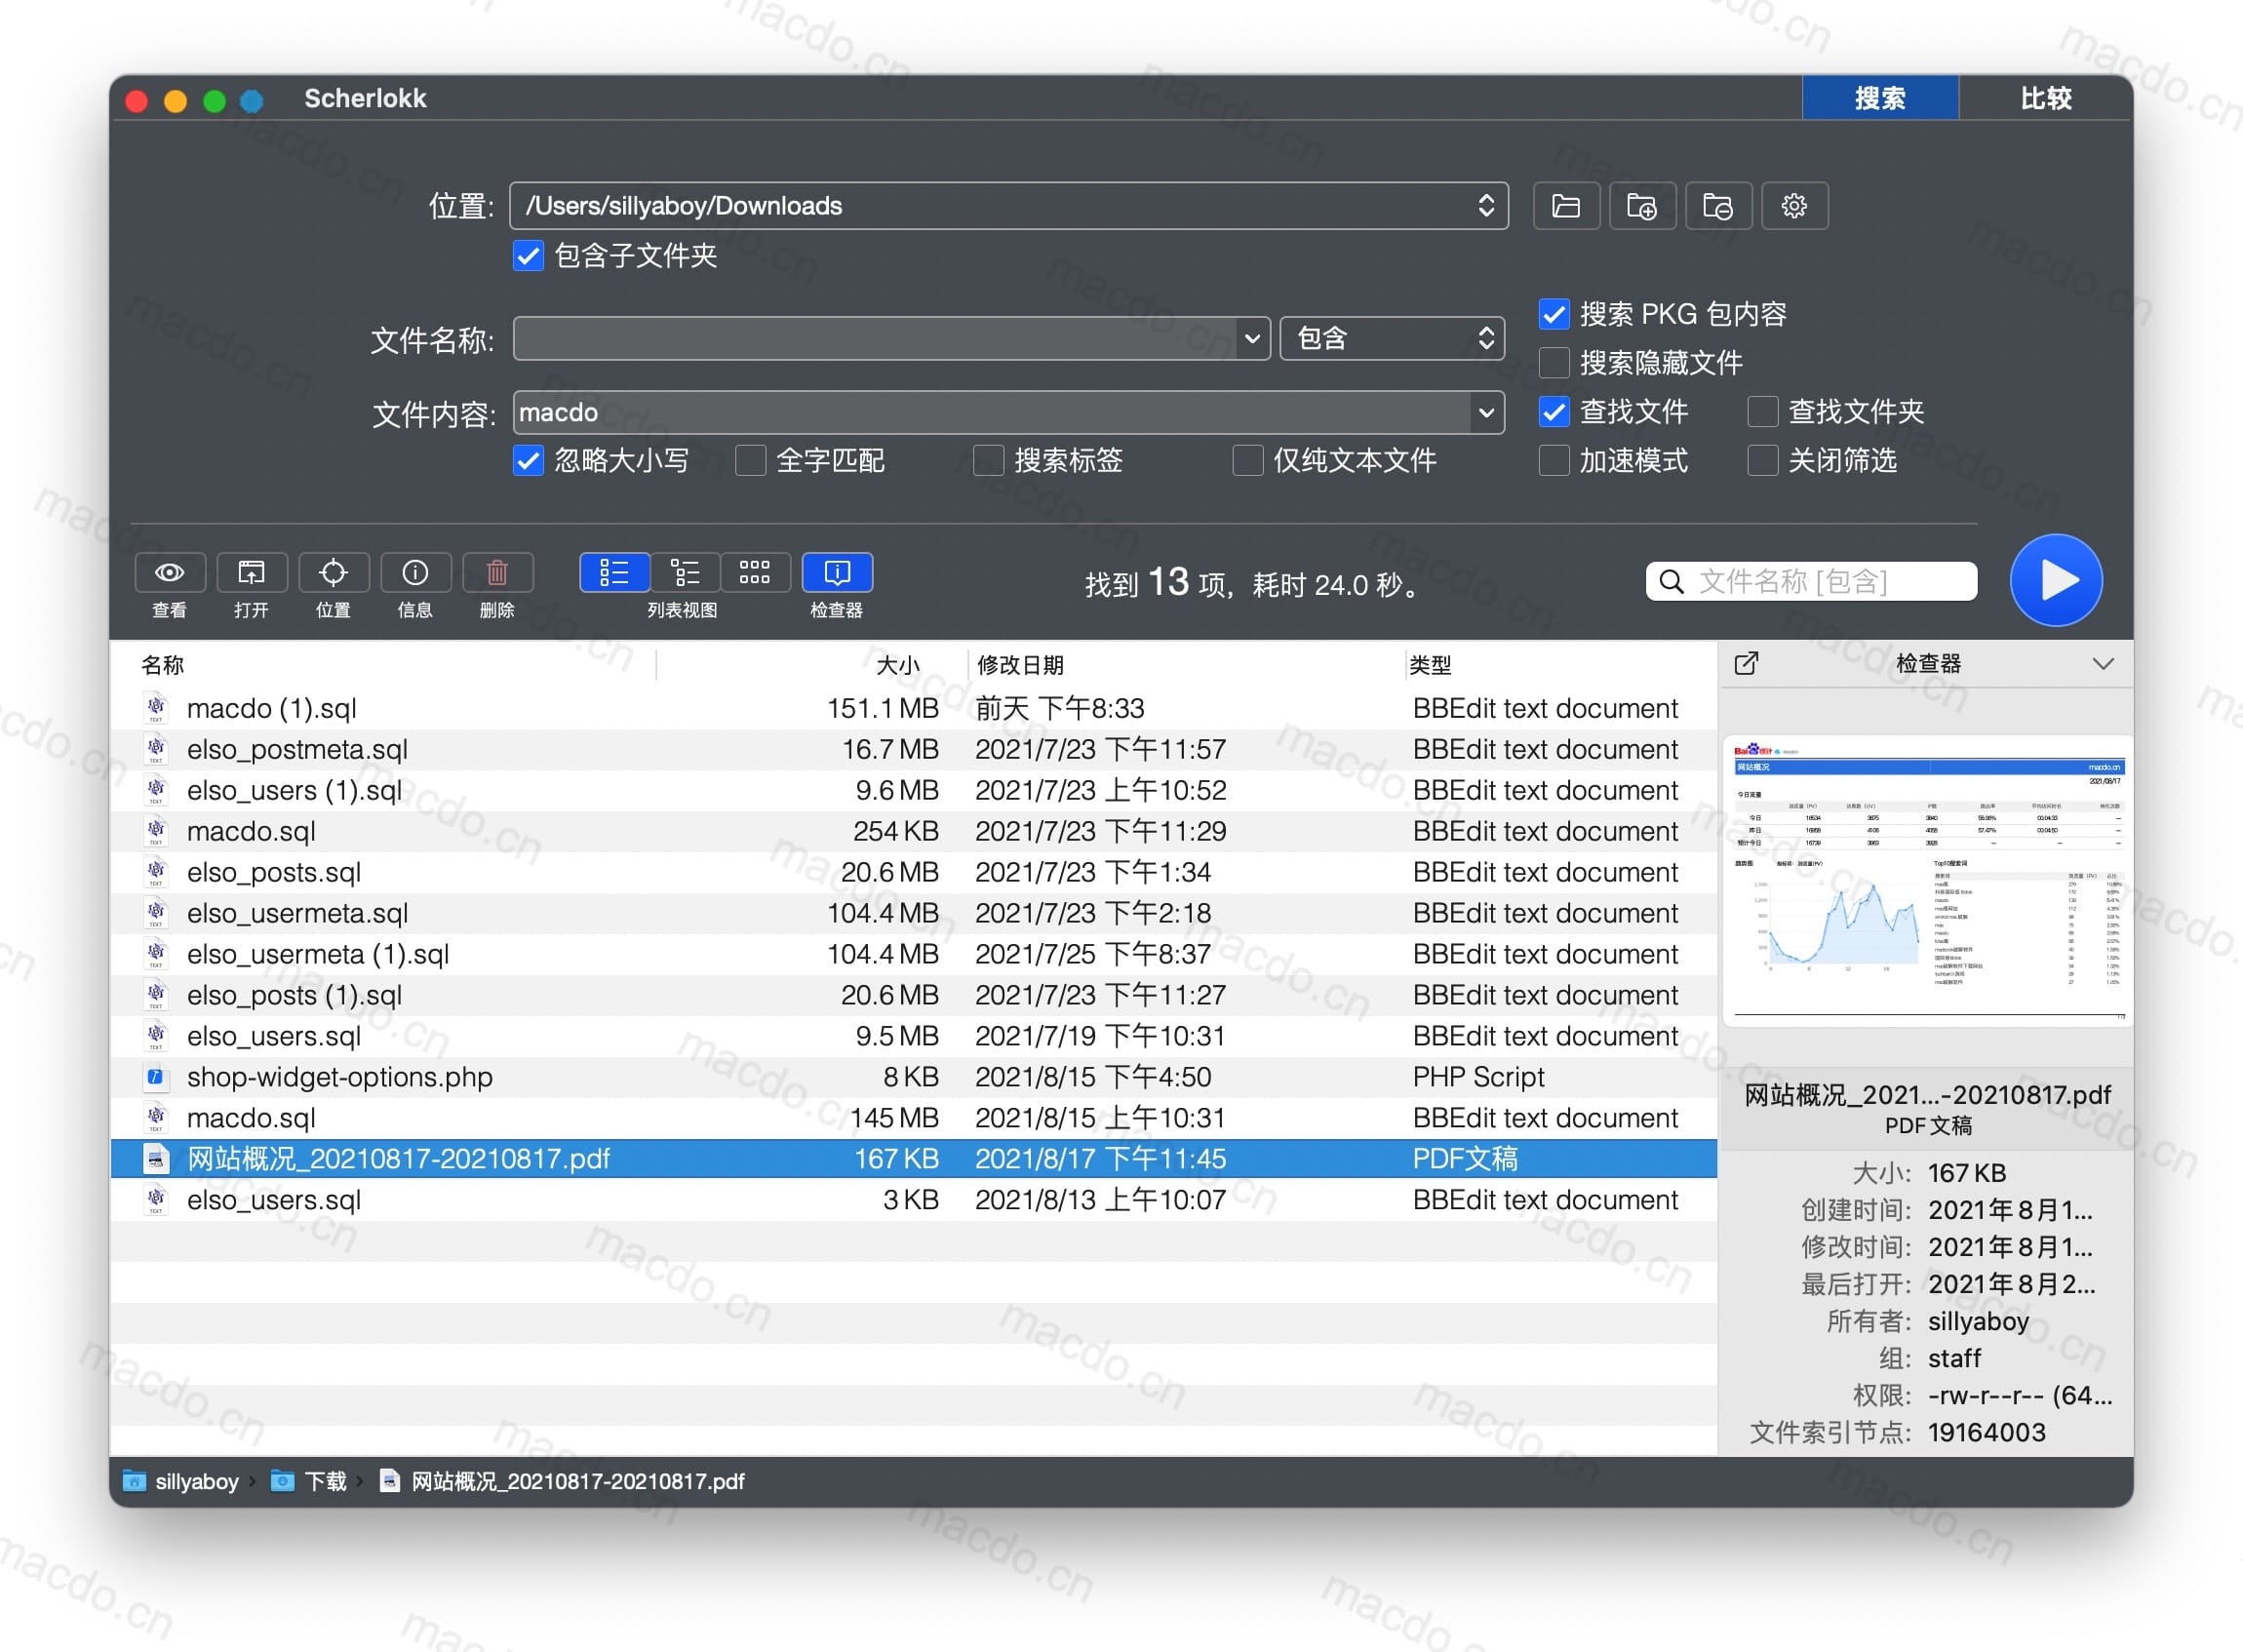Viewport: 2243px width, 1652px height.
Task: Switch to the 搜索 tab
Action: [1880, 98]
